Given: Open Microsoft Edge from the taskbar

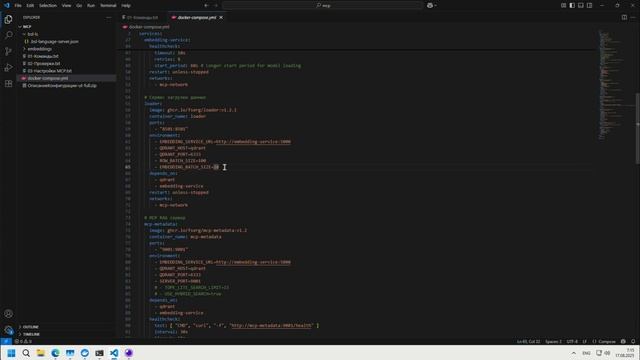Looking at the screenshot, I should tap(56, 353).
